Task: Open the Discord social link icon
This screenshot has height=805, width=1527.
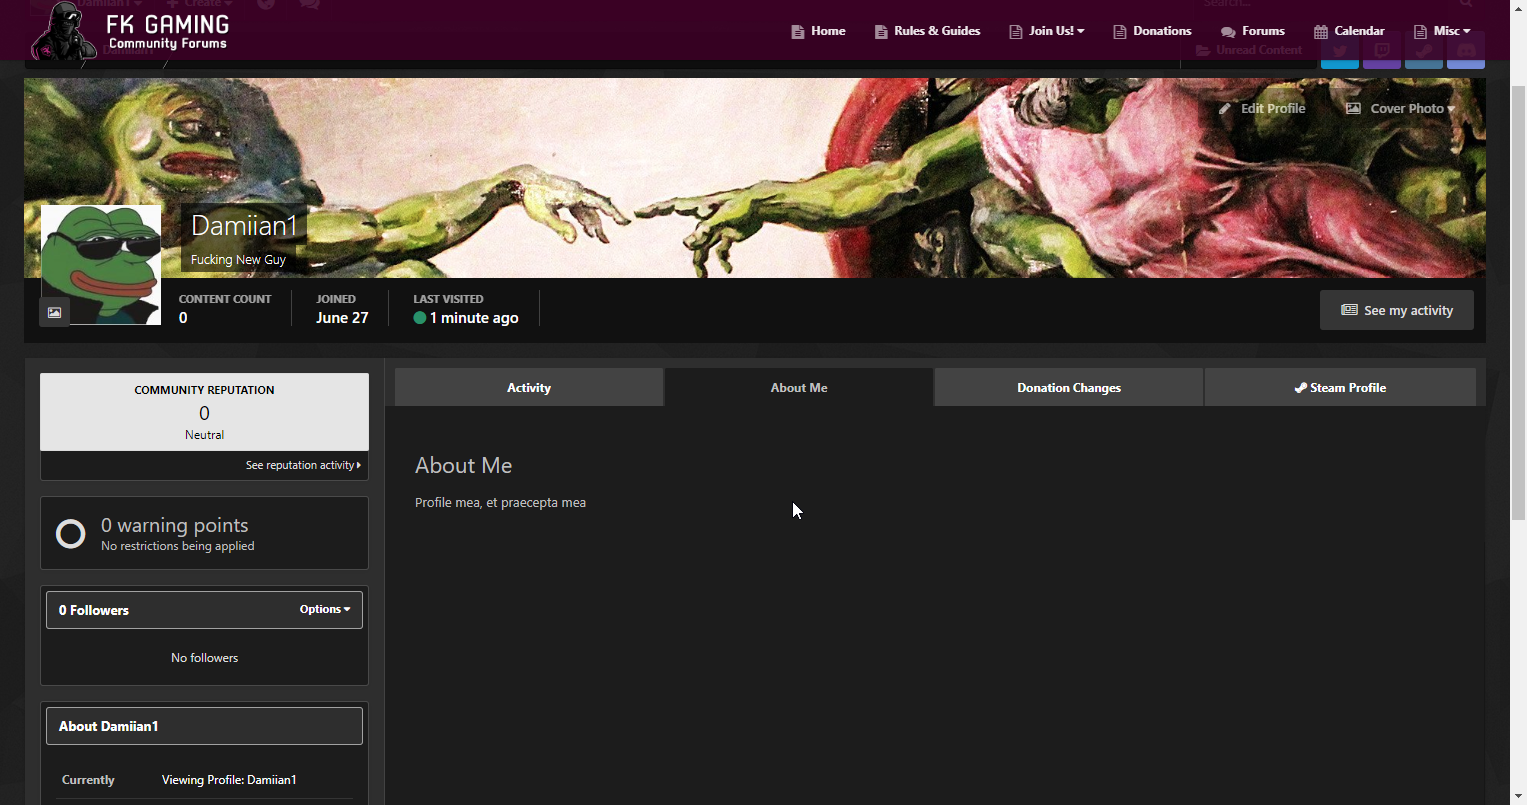Action: pos(1465,52)
